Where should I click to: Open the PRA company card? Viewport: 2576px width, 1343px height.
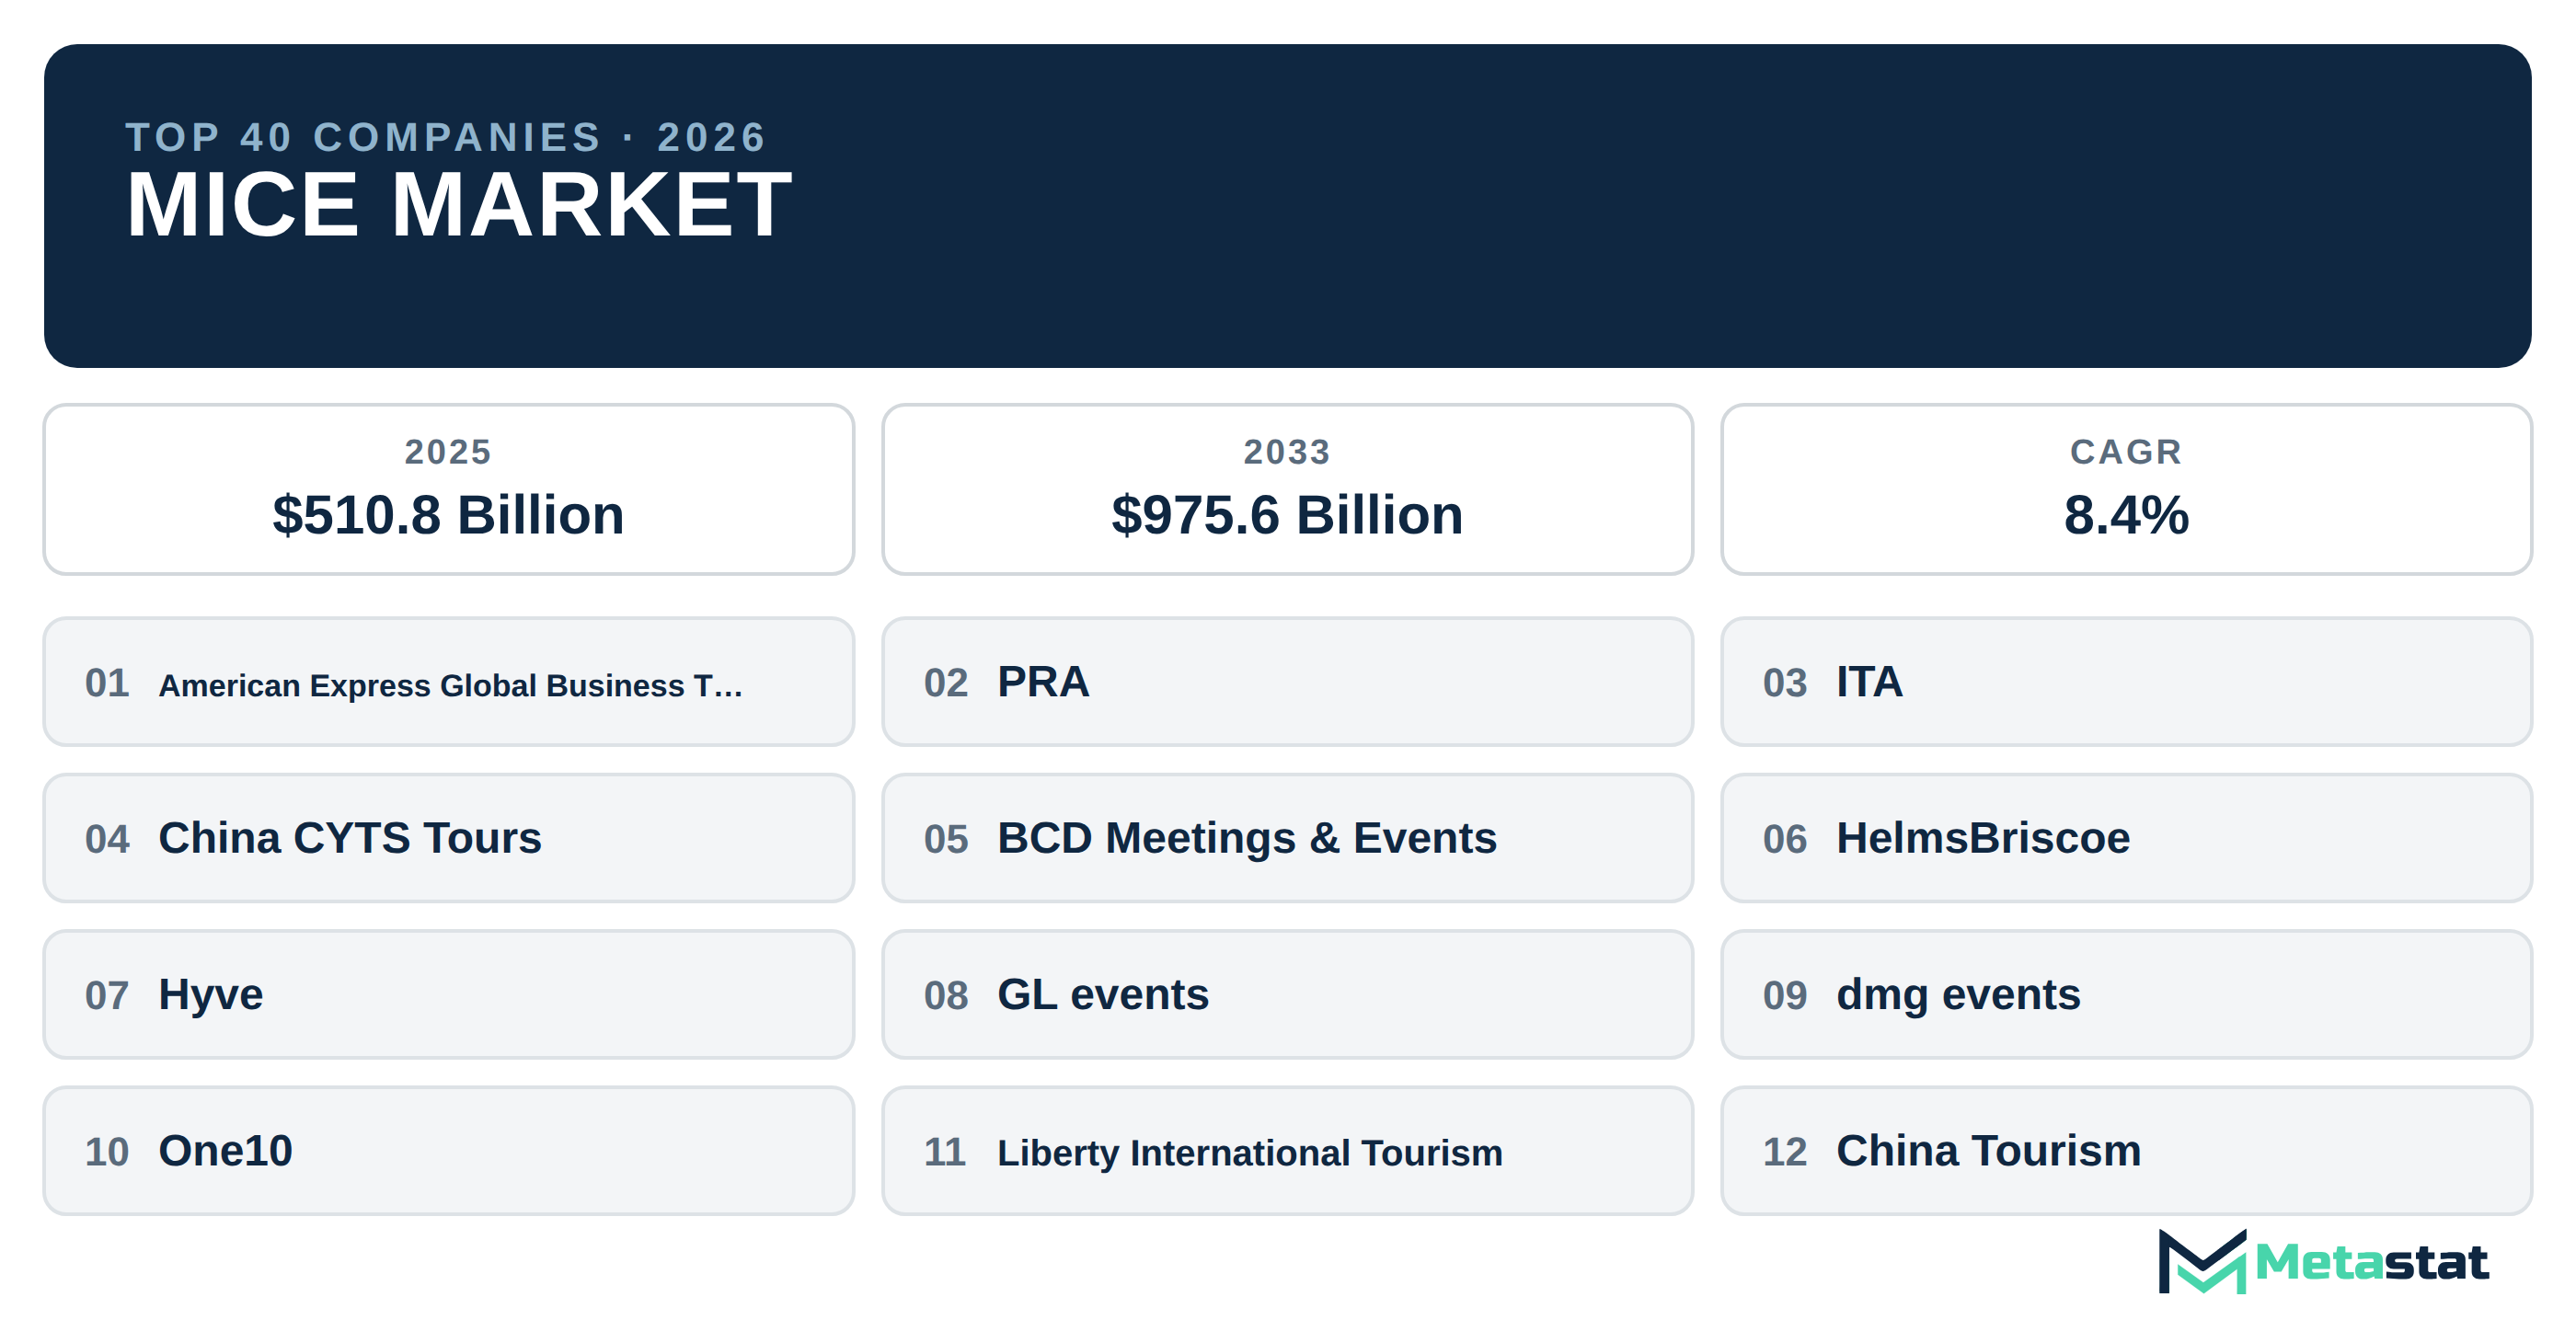1287,682
